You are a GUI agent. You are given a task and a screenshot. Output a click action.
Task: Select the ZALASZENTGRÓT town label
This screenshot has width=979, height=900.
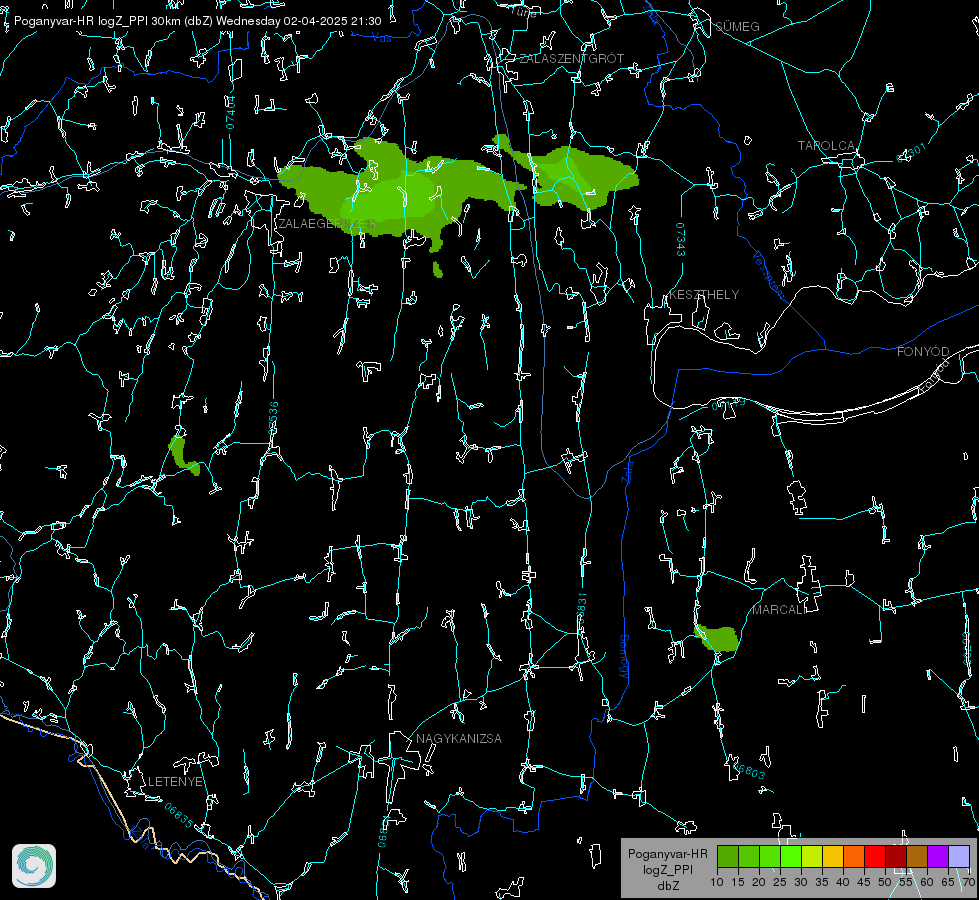coord(571,58)
